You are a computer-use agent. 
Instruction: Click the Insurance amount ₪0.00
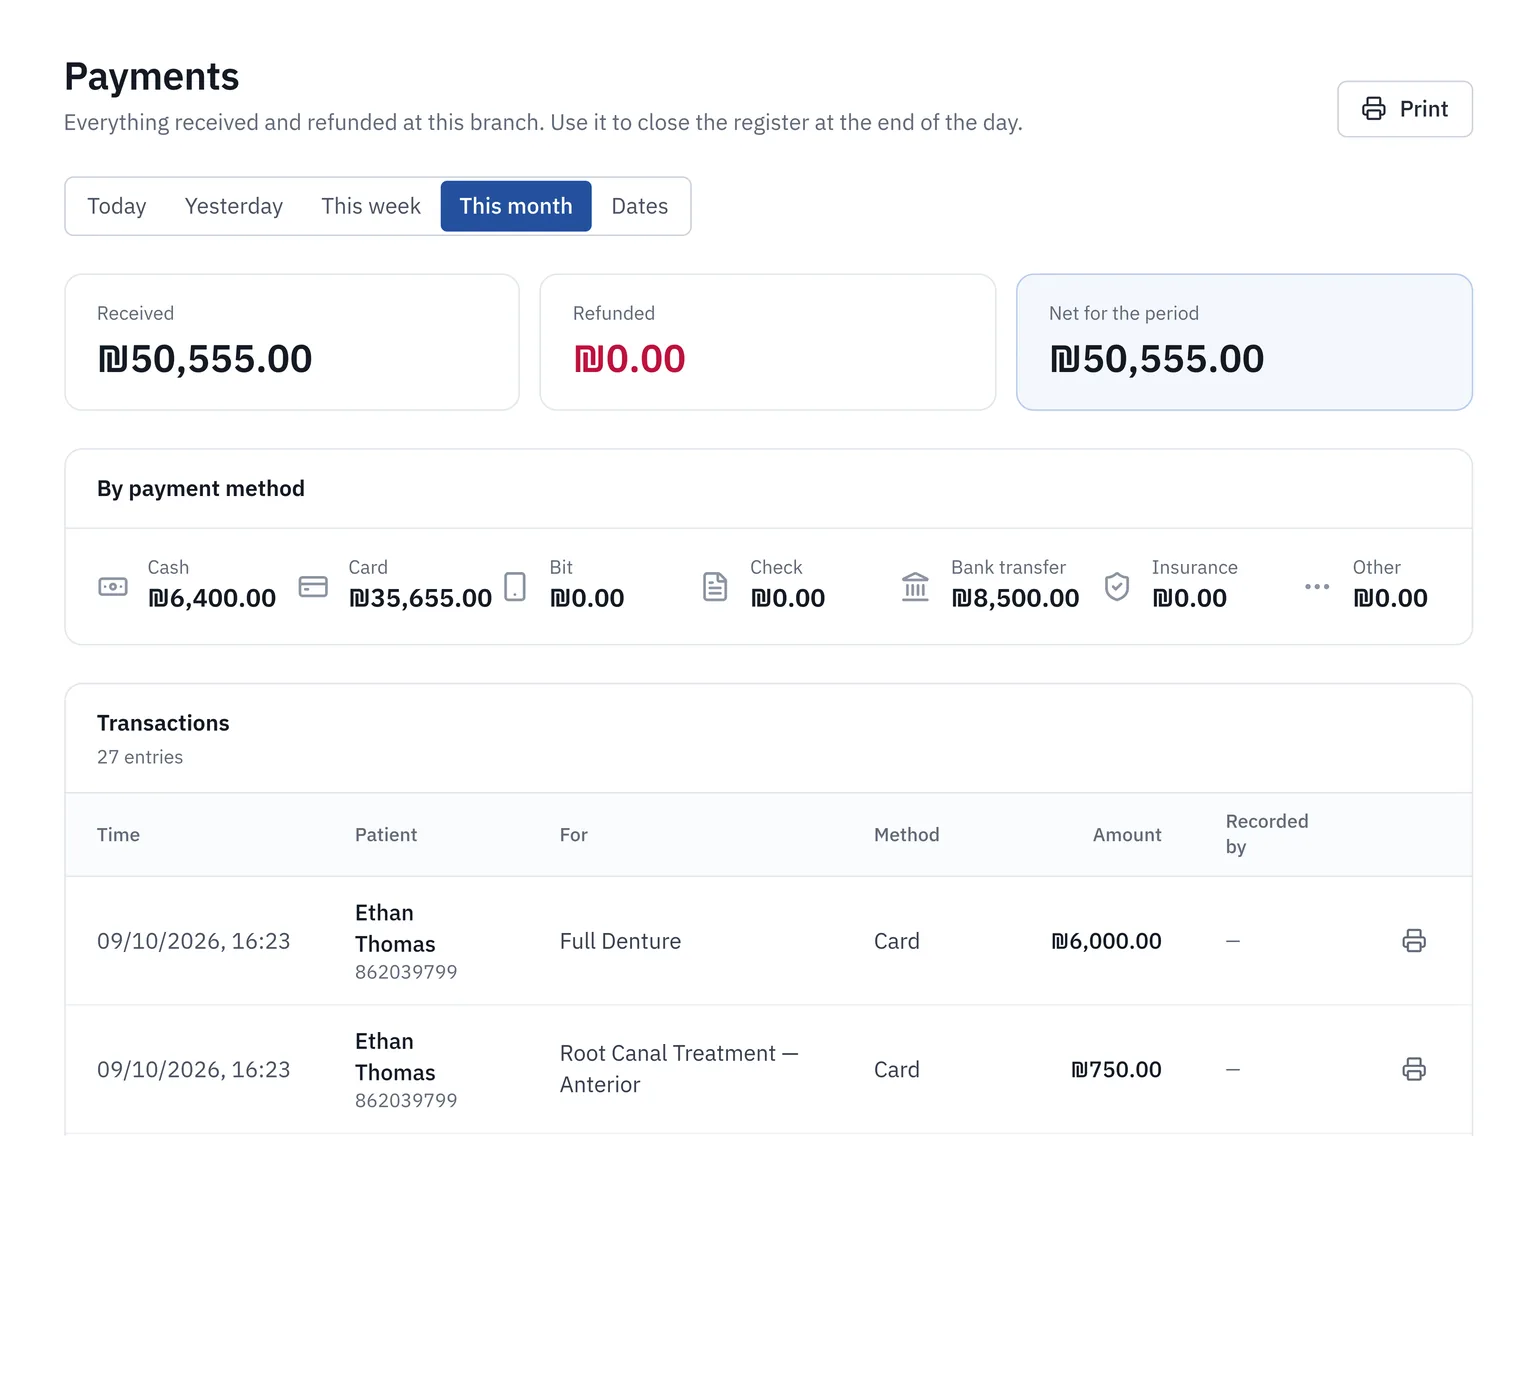pyautogui.click(x=1189, y=598)
